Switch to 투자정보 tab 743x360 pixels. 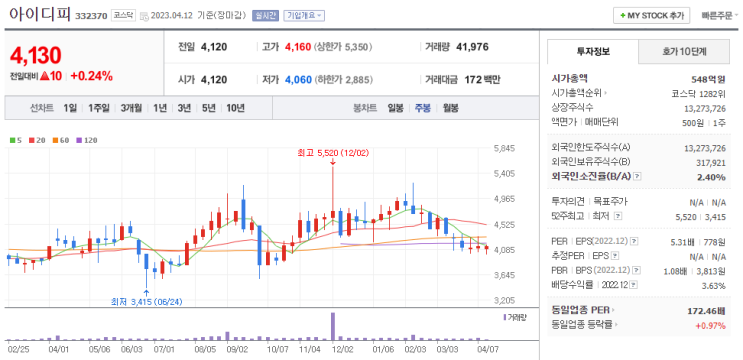click(593, 52)
